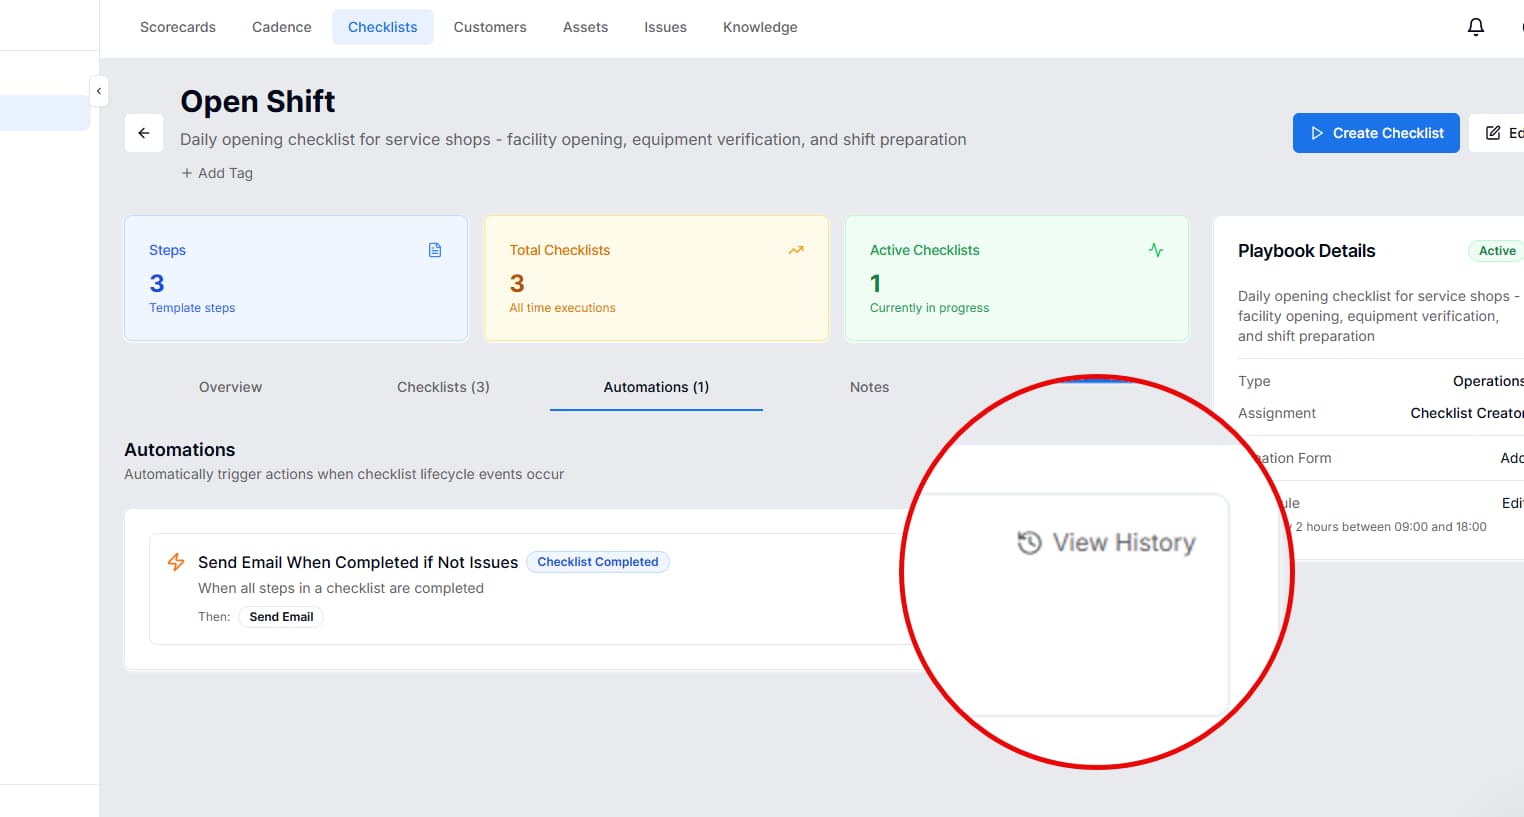Open the Checklists (3) tab

pos(443,387)
